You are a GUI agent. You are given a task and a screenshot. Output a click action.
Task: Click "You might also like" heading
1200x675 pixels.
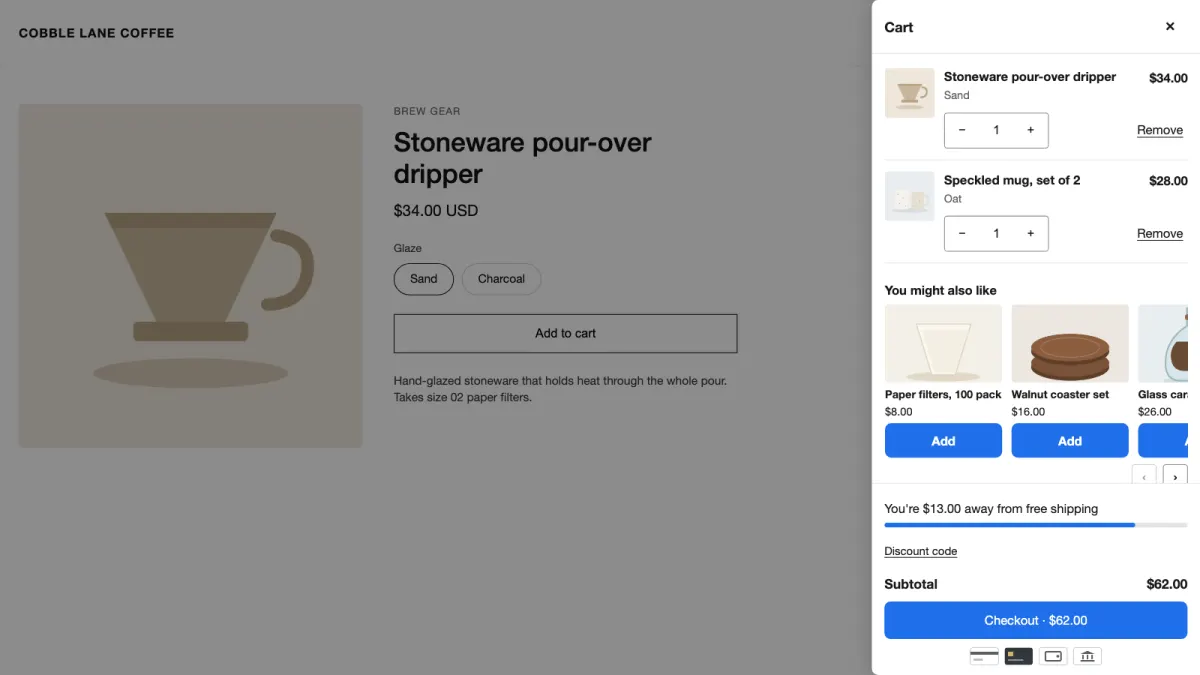pyautogui.click(x=940, y=290)
